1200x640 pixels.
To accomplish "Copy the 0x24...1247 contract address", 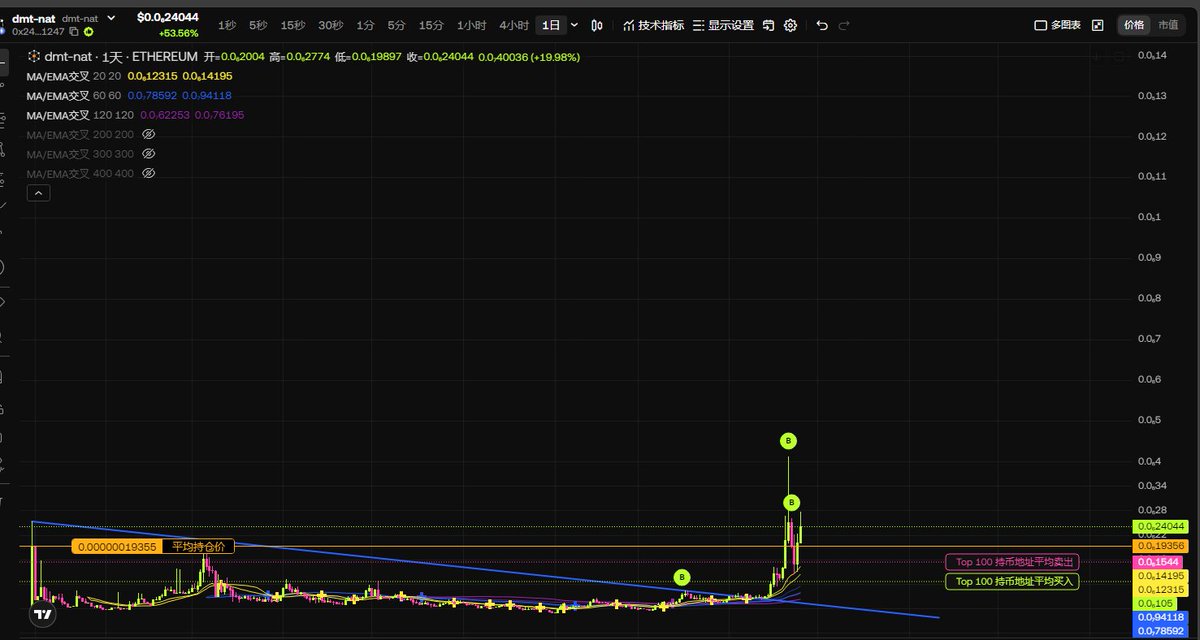I will pyautogui.click(x=74, y=32).
